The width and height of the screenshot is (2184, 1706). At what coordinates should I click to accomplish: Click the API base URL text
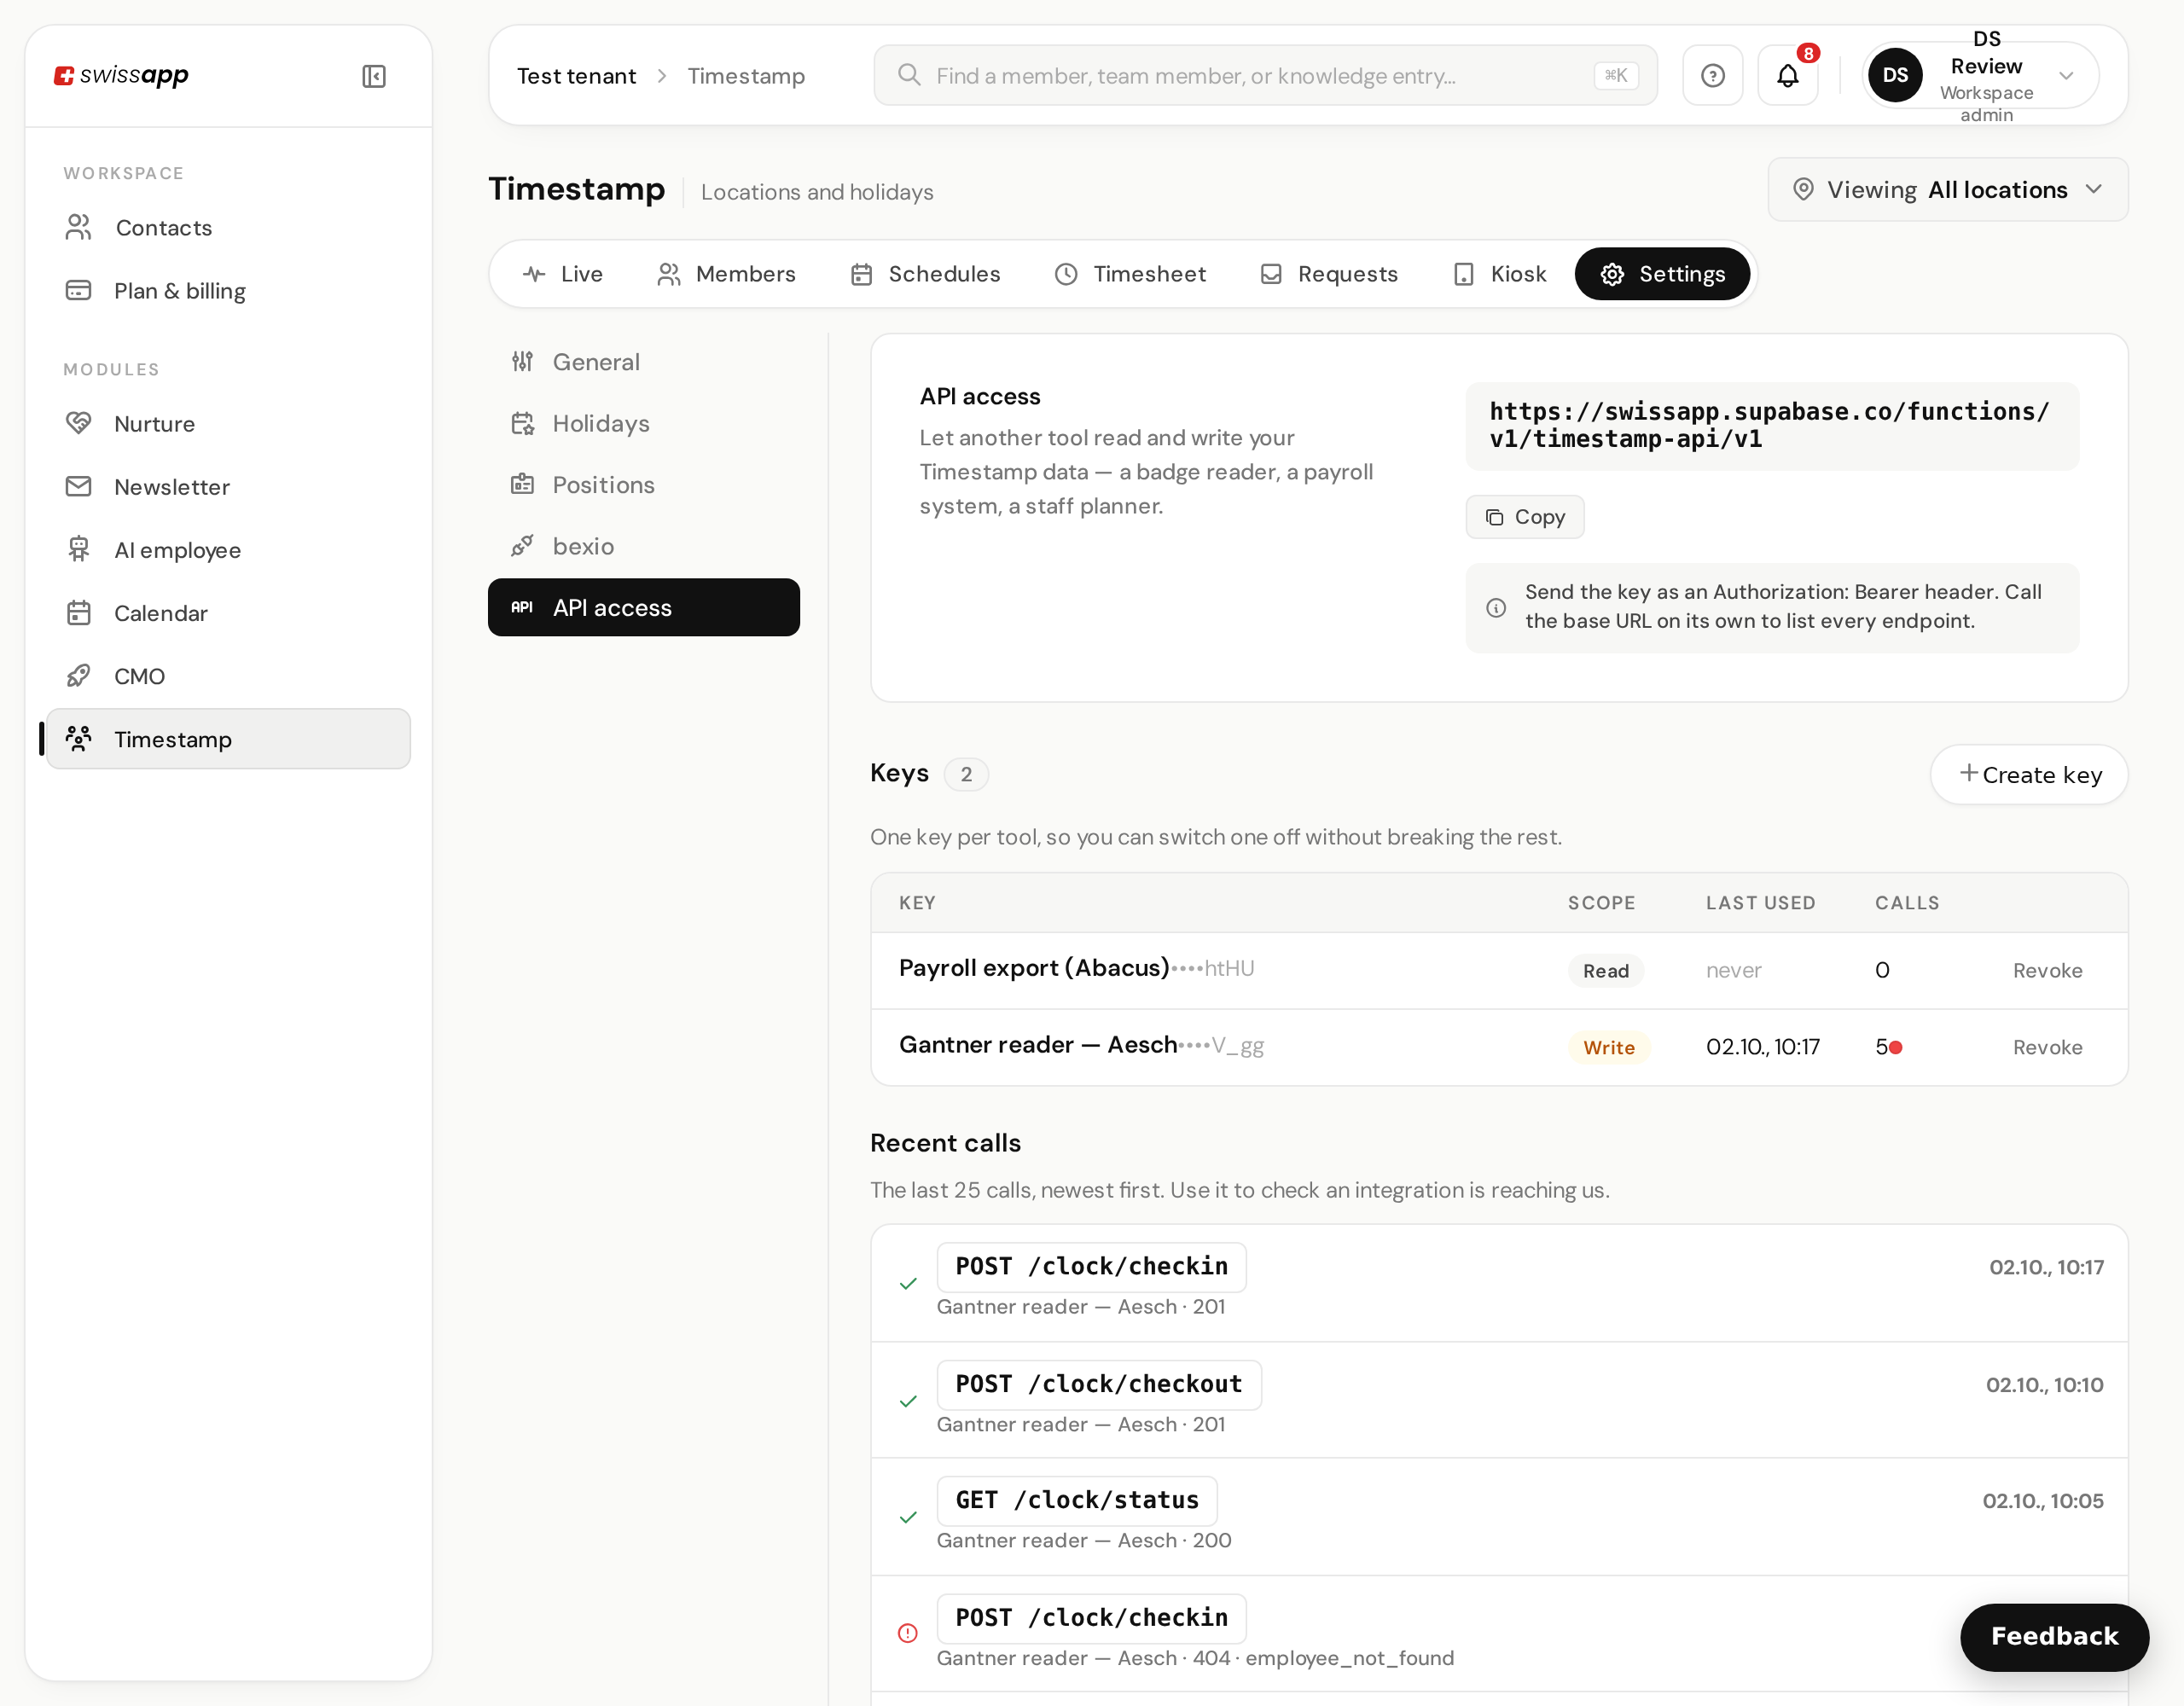pyautogui.click(x=1770, y=426)
